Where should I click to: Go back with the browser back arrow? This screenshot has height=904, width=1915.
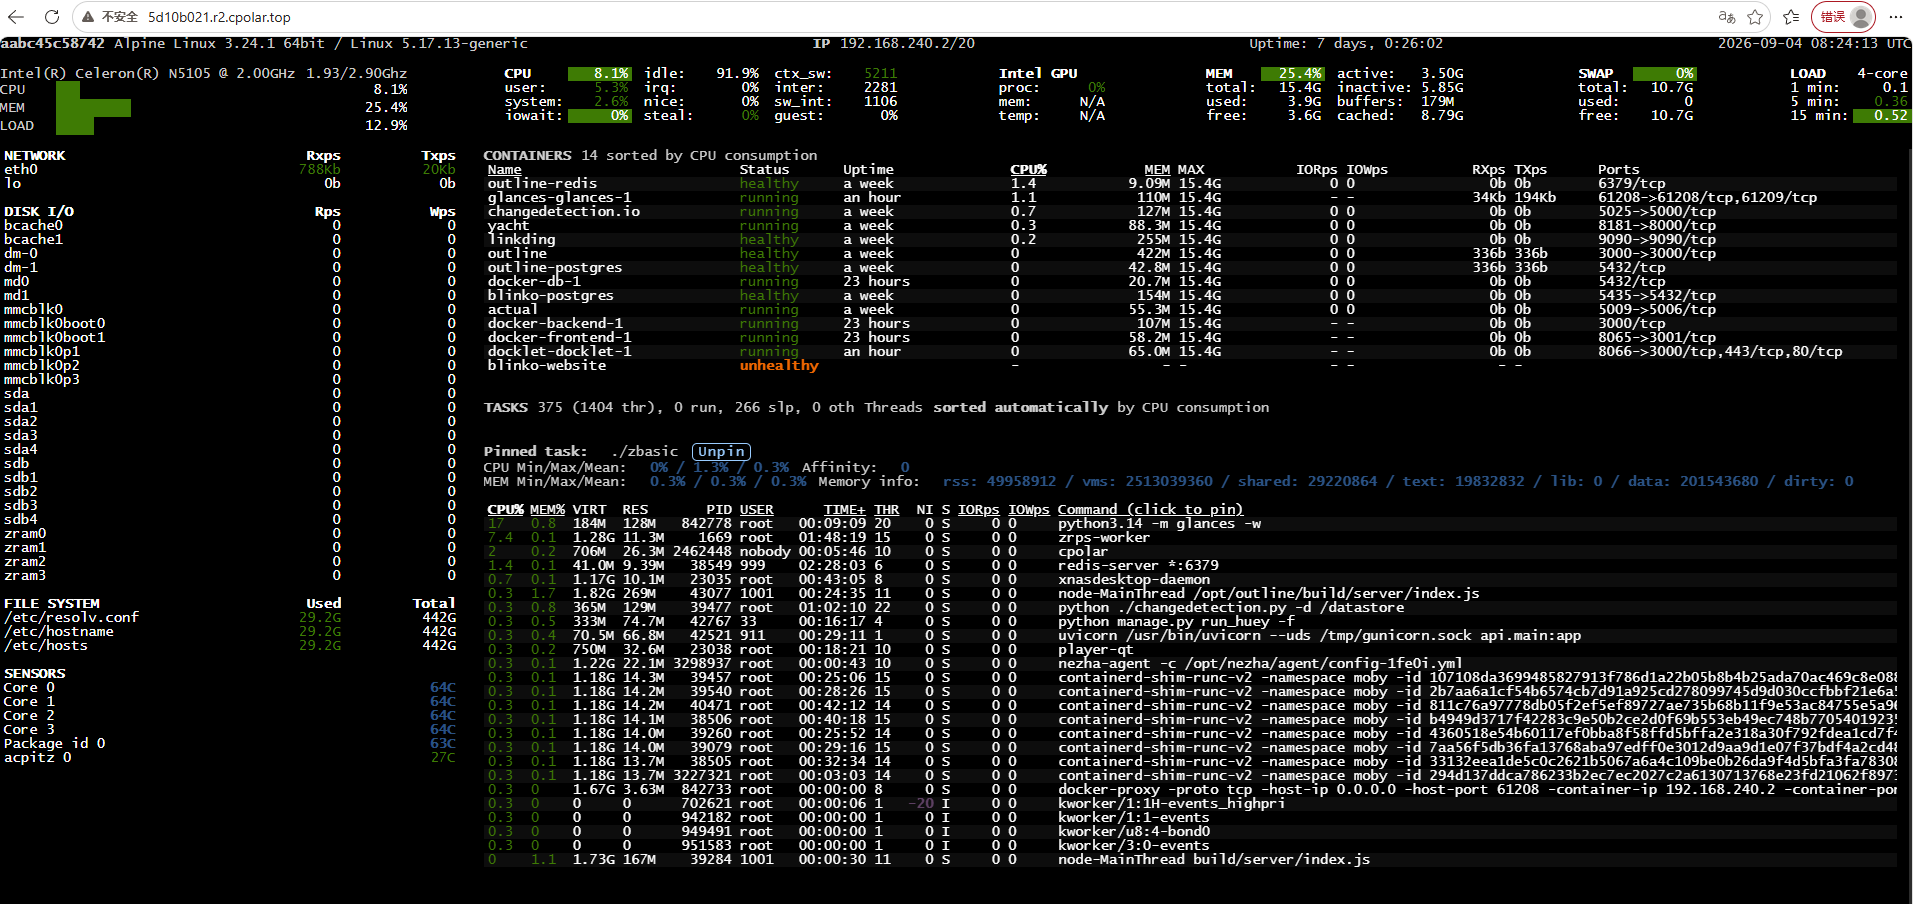tap(16, 17)
